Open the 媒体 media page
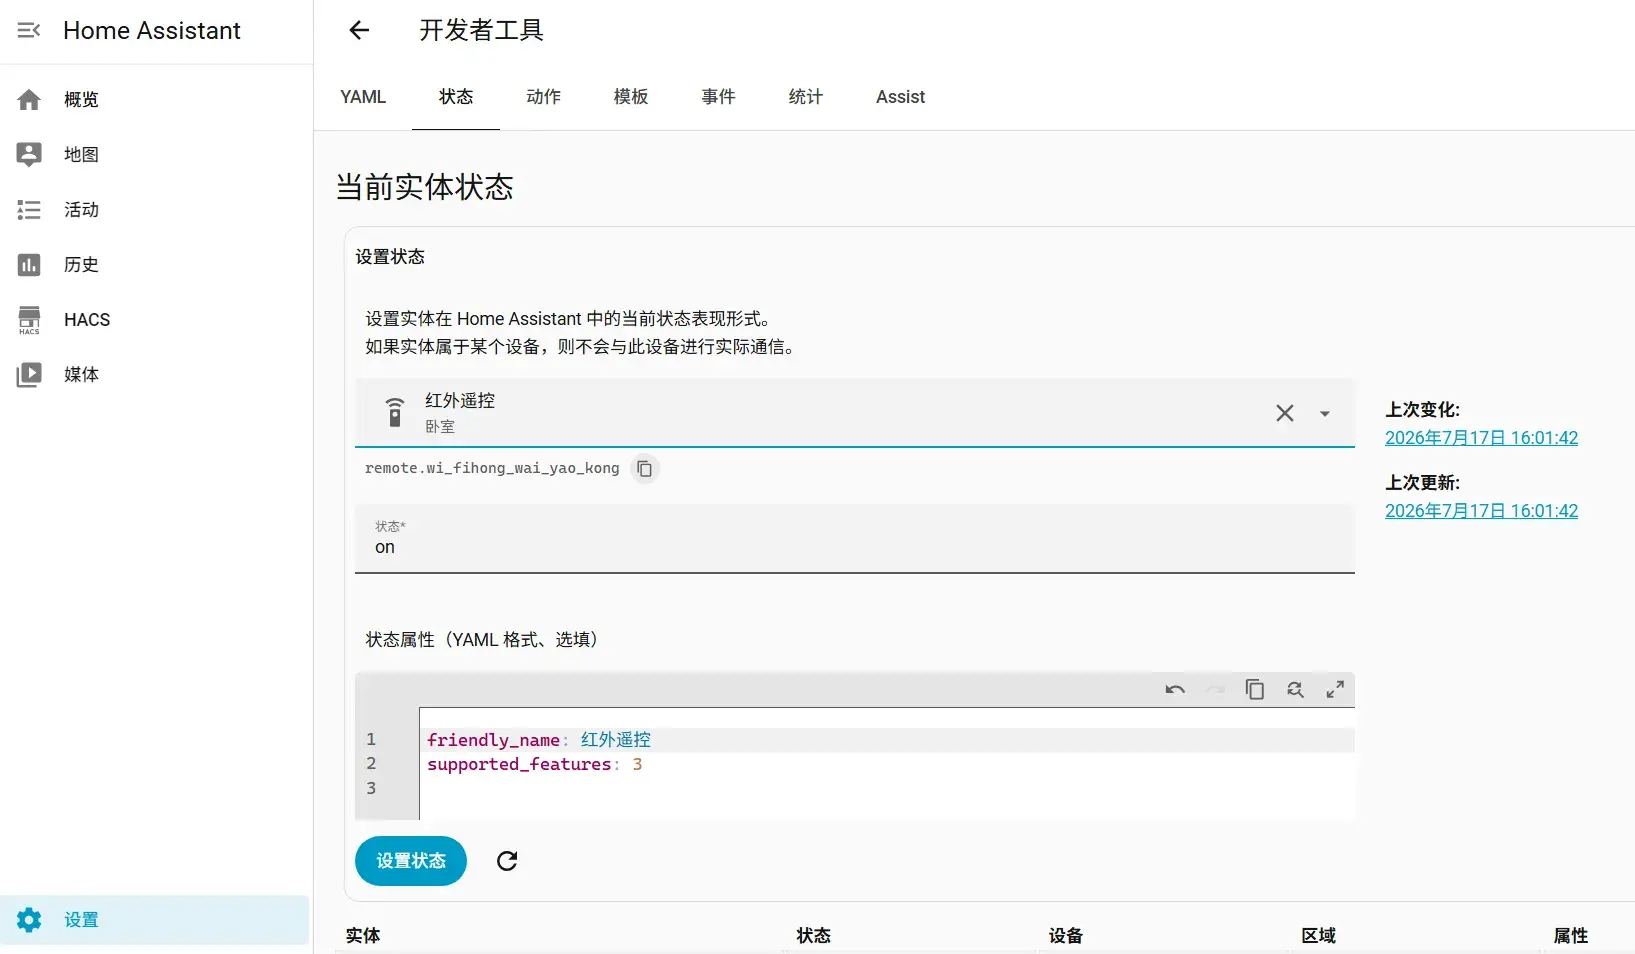 coord(156,375)
